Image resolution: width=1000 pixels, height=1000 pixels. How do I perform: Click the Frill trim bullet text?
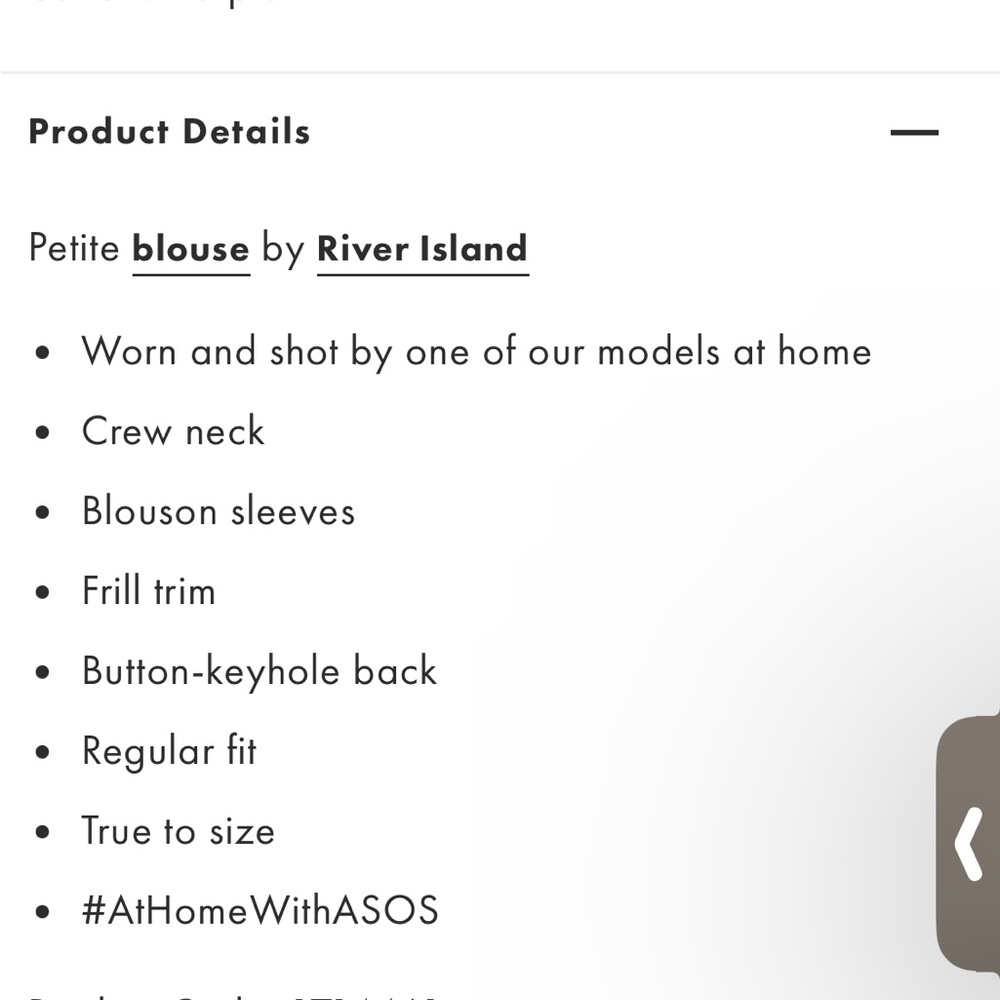149,591
